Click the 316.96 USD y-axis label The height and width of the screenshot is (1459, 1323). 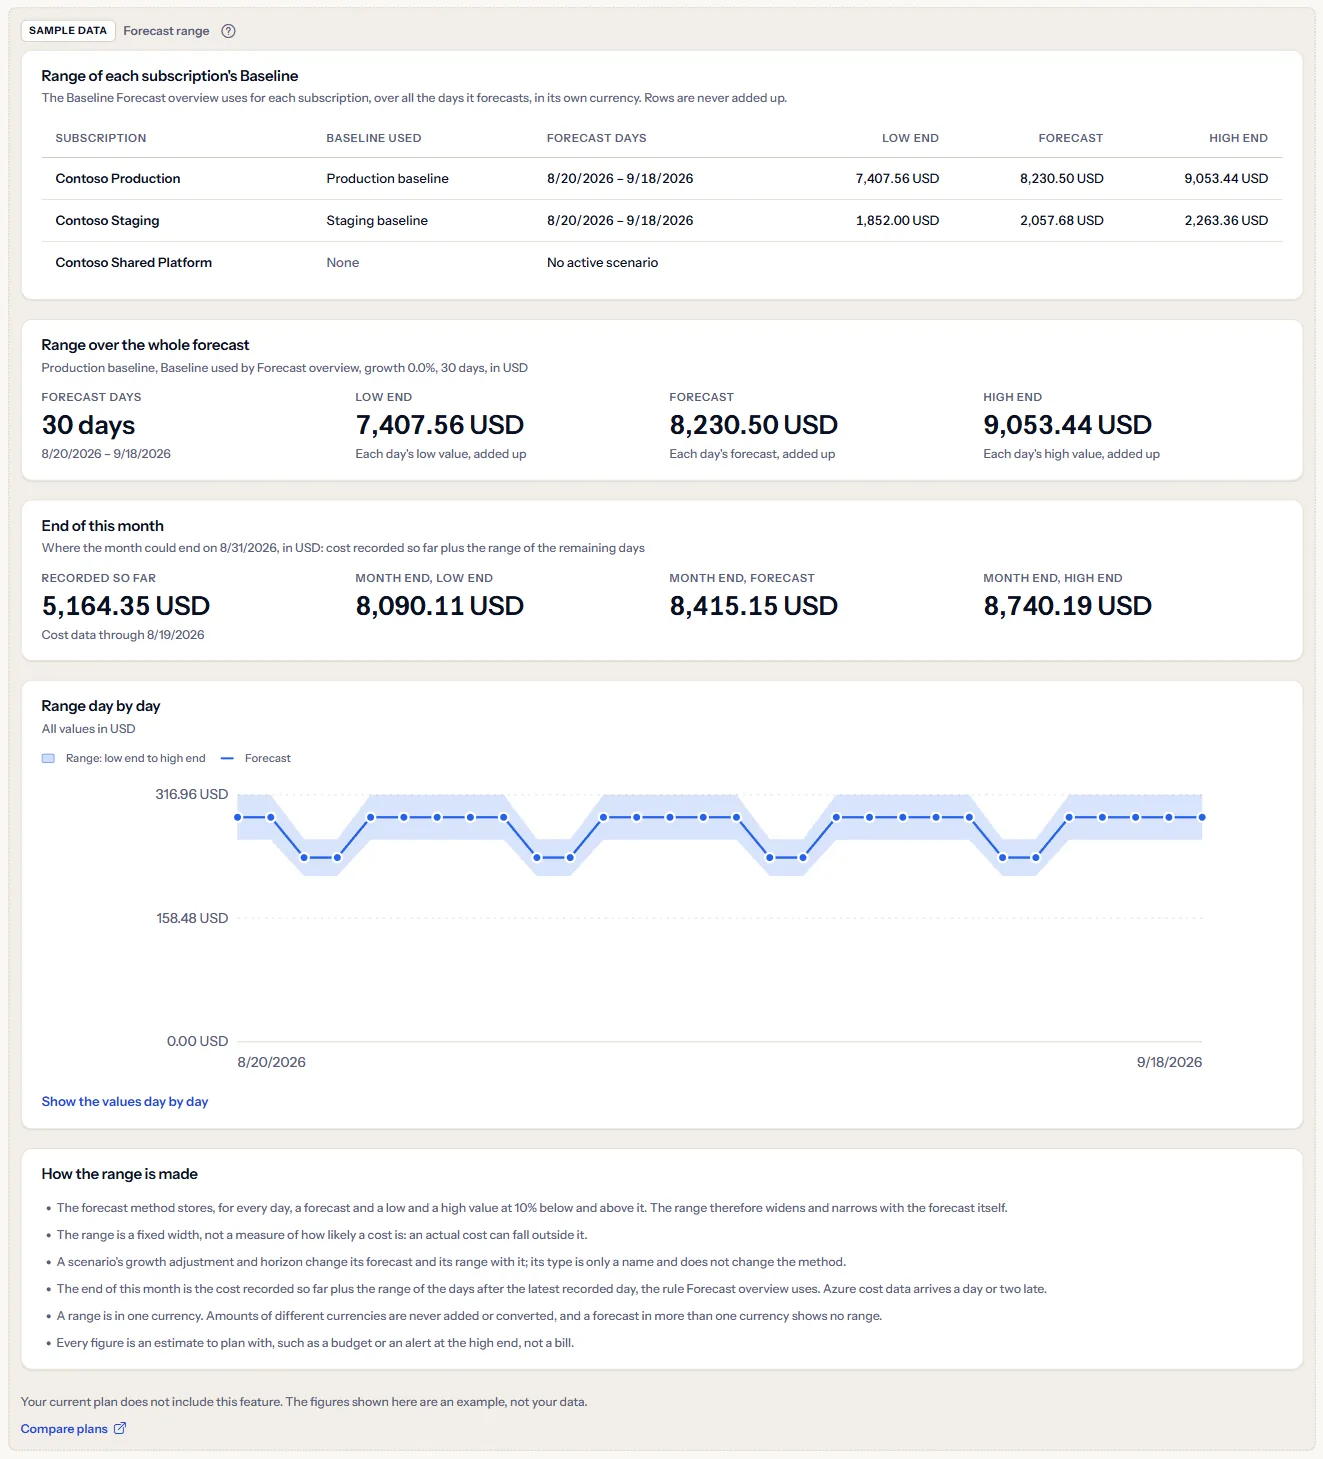click(192, 795)
